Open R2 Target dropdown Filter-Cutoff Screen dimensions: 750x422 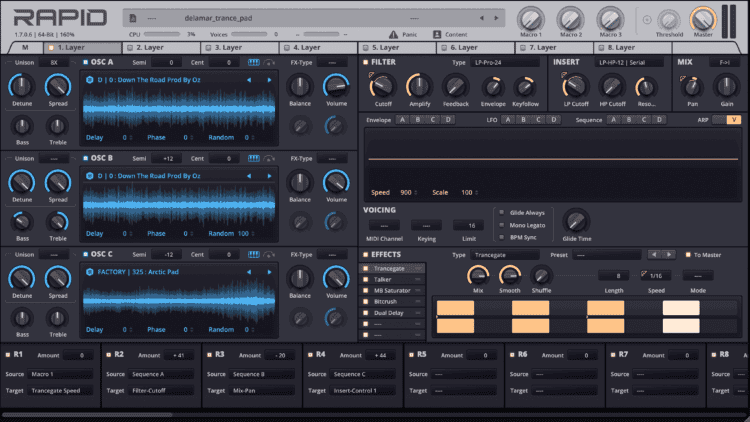point(162,390)
